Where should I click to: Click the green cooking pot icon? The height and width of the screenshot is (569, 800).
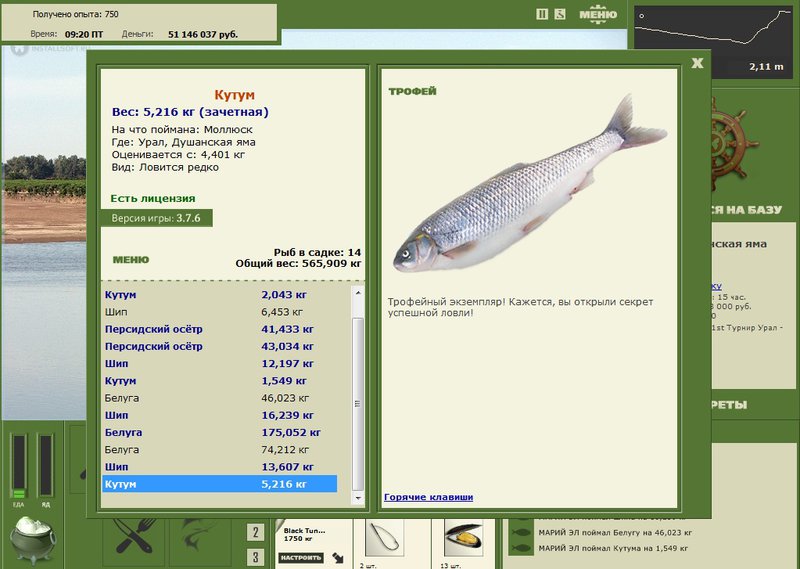click(33, 540)
